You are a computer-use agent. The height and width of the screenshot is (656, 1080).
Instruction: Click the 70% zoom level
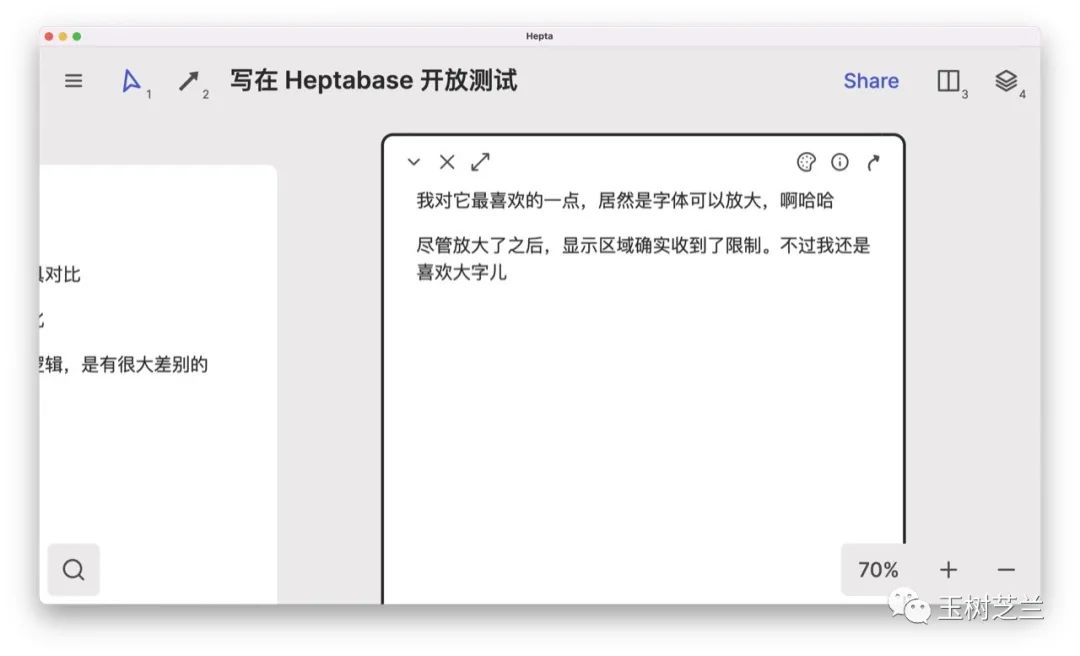(878, 570)
